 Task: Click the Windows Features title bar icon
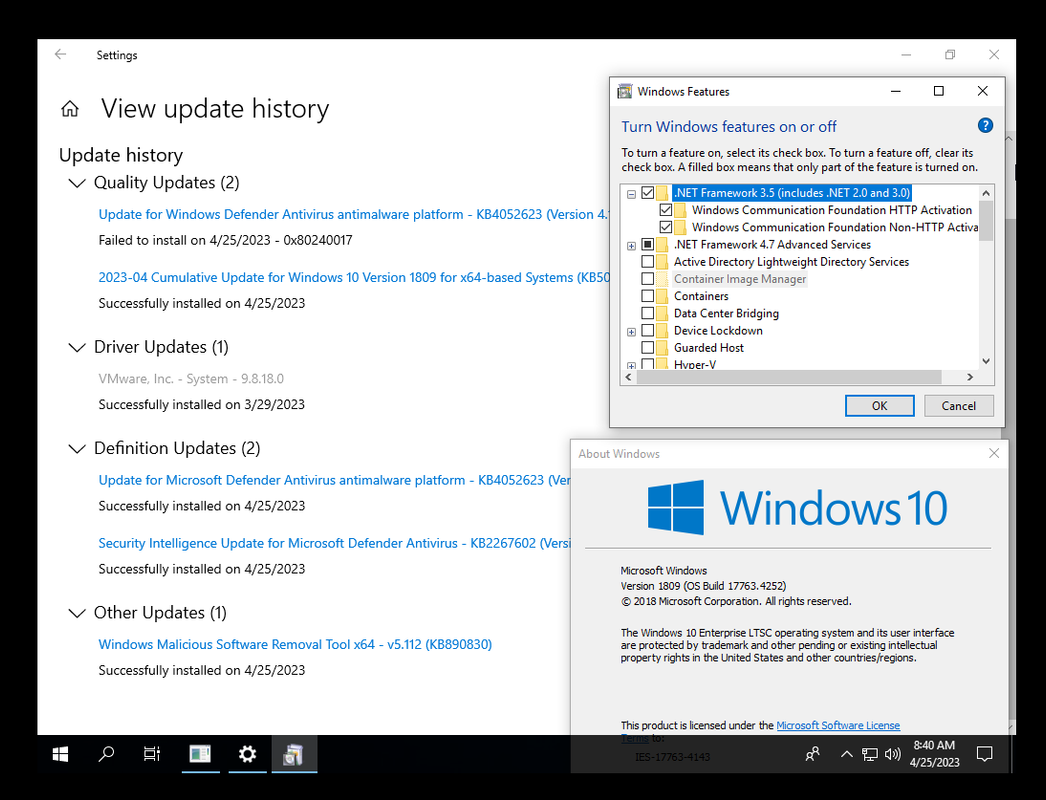point(624,91)
